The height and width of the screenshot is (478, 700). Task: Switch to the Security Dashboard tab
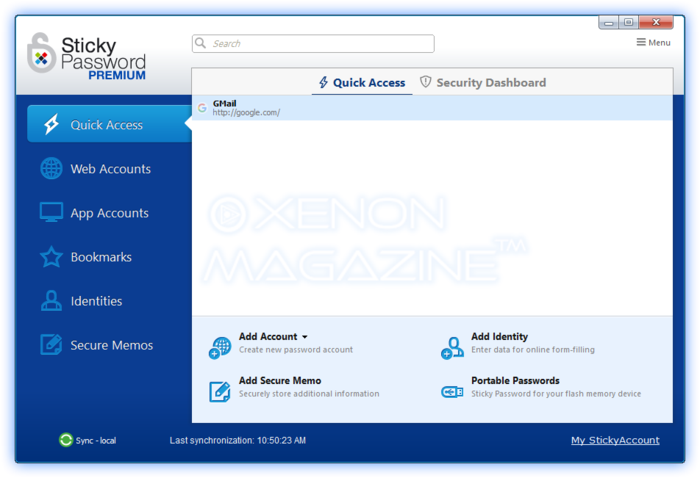[483, 83]
